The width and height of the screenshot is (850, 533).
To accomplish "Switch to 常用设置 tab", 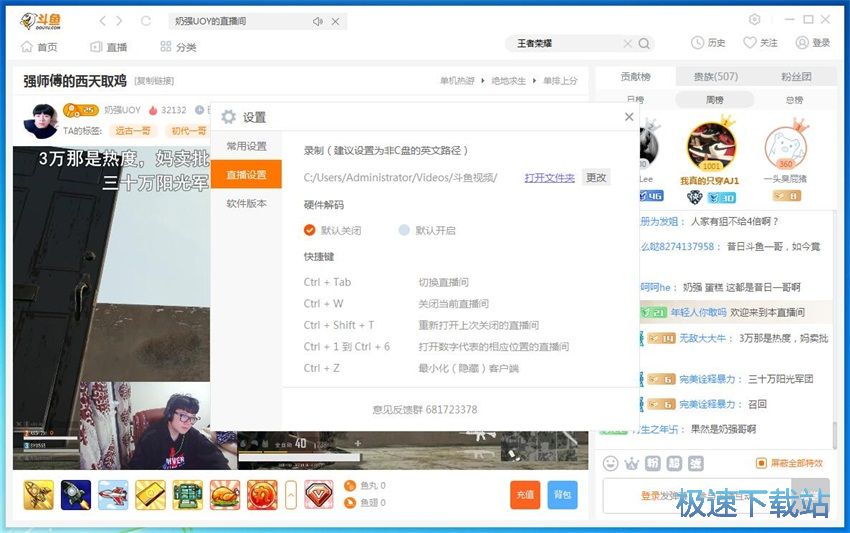I will point(246,146).
